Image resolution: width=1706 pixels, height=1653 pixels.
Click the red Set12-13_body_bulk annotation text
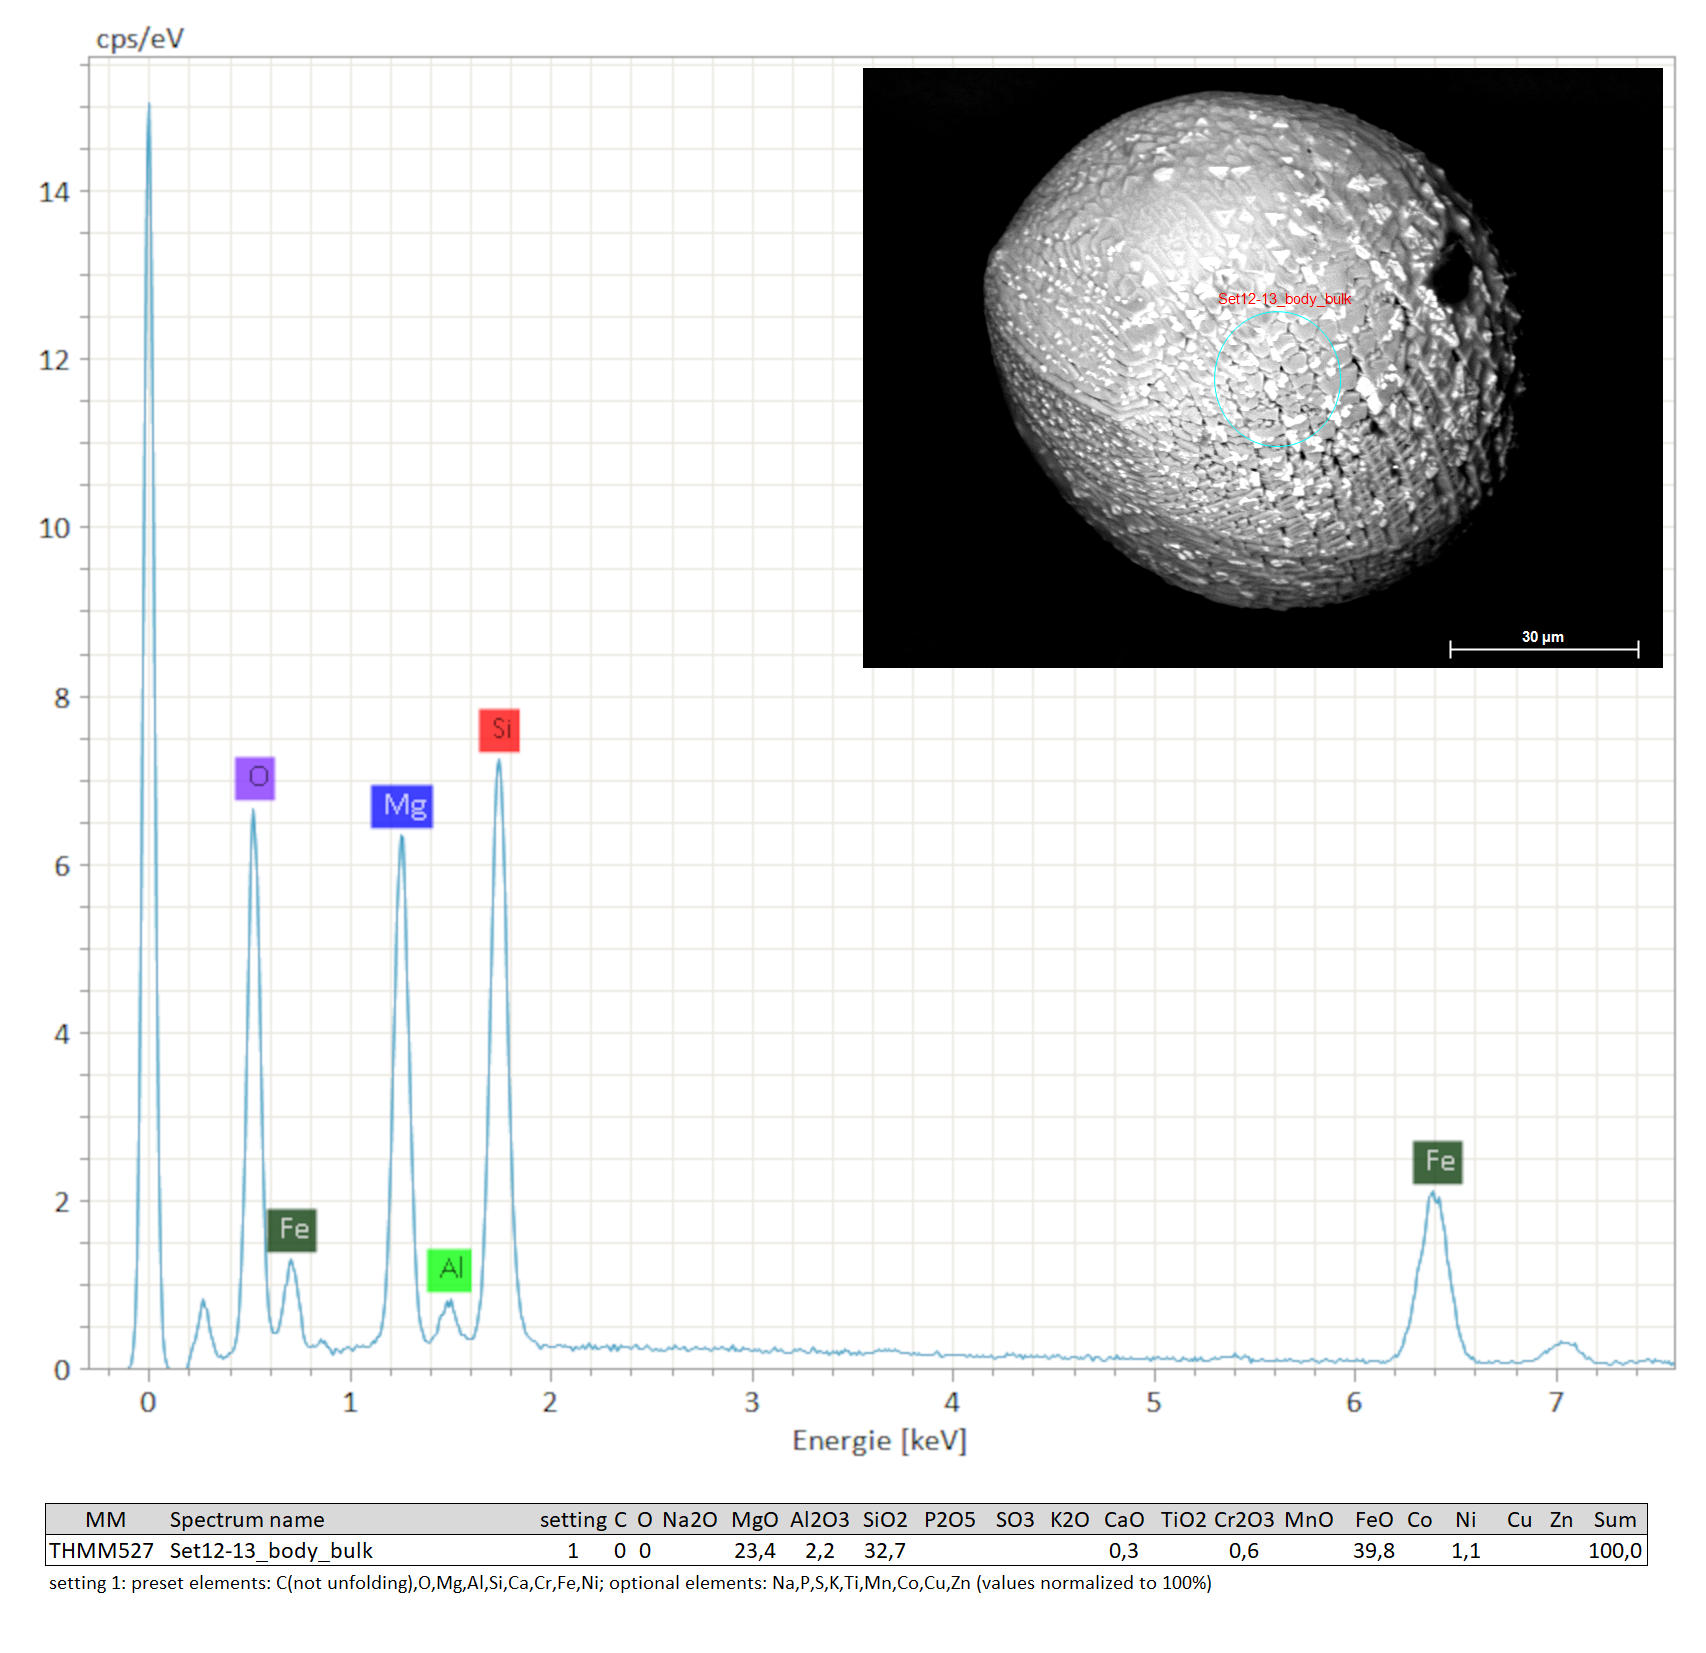pyautogui.click(x=1284, y=298)
